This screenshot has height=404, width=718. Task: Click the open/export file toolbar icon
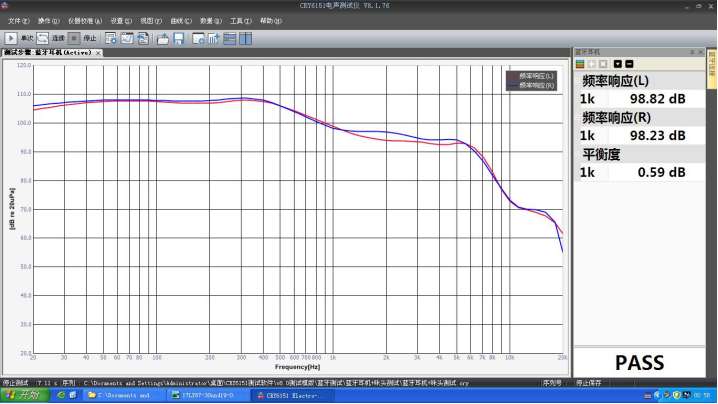[x=163, y=38]
